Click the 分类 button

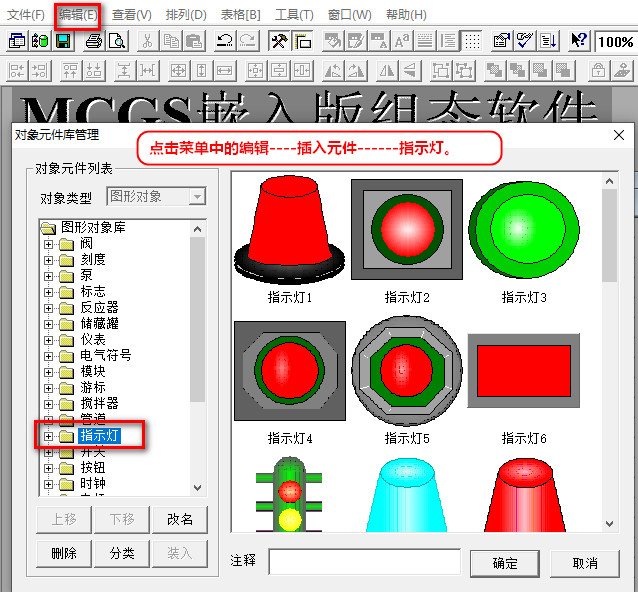coord(122,553)
